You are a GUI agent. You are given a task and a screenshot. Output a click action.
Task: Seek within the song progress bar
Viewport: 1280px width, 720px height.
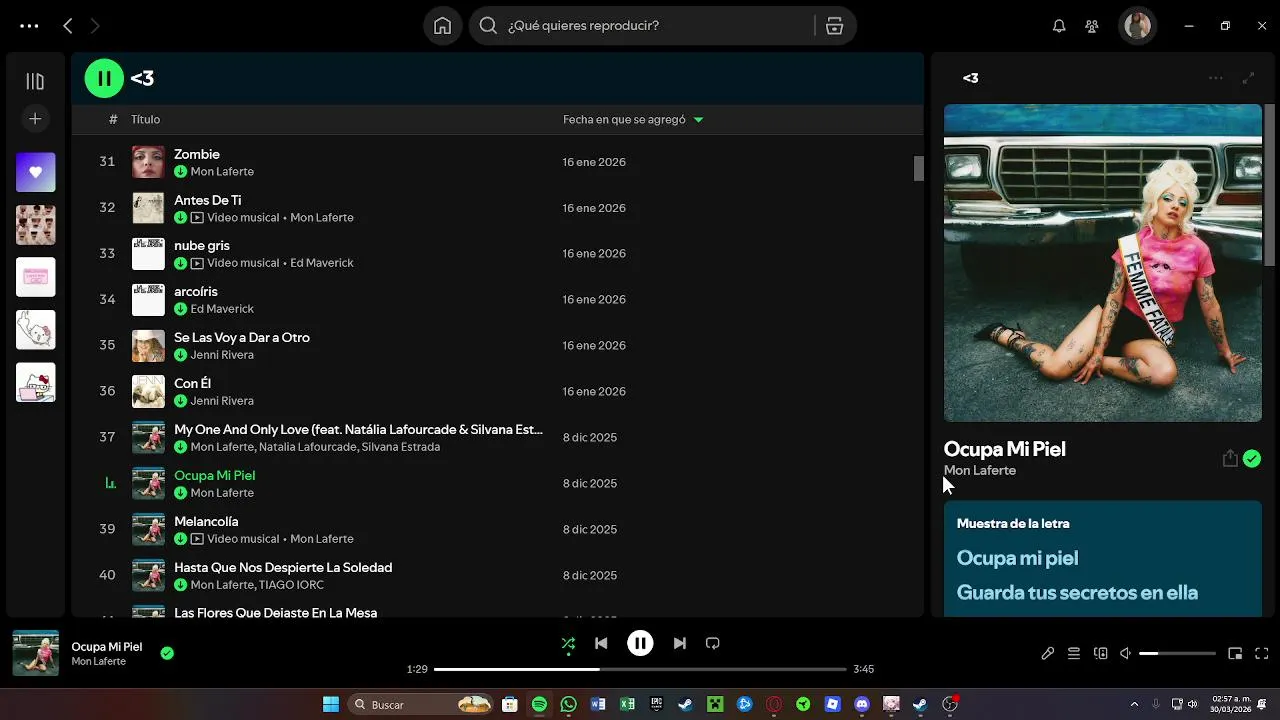(x=640, y=669)
